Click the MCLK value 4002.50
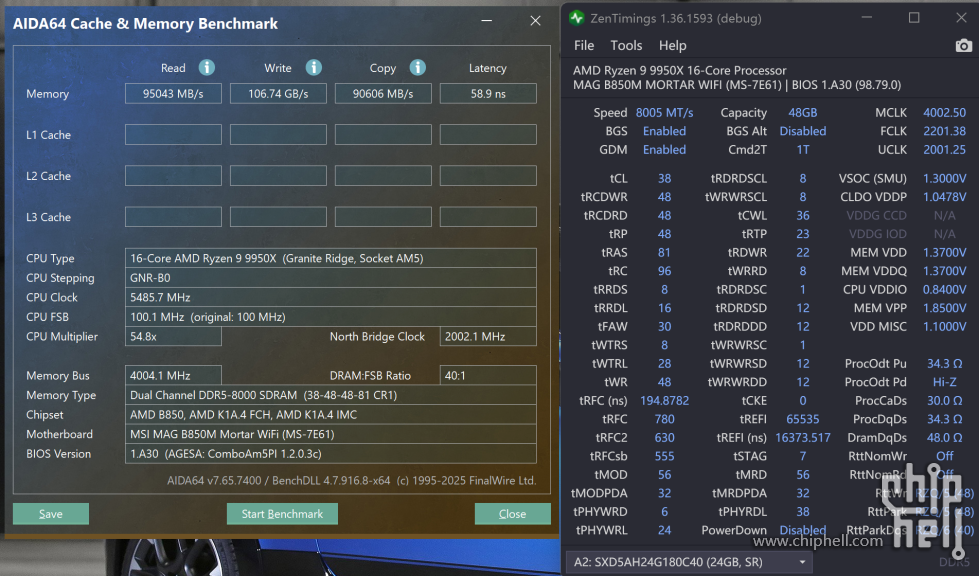 pos(944,113)
